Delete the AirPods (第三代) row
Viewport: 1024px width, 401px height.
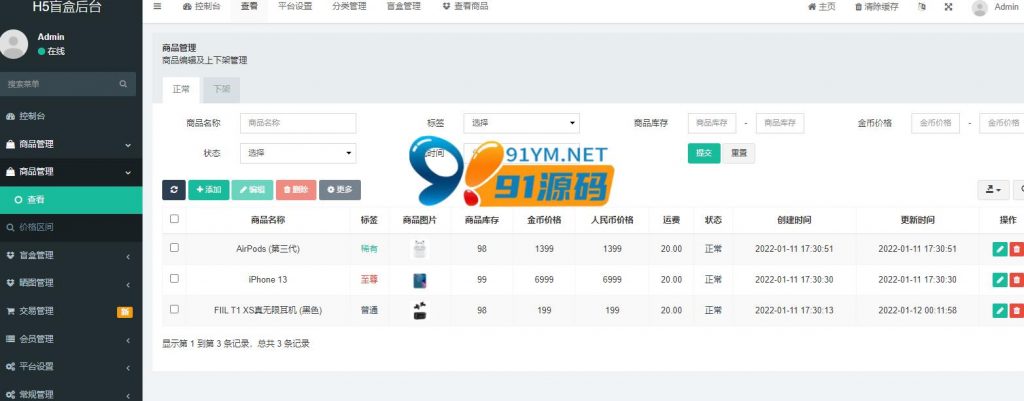1016,249
